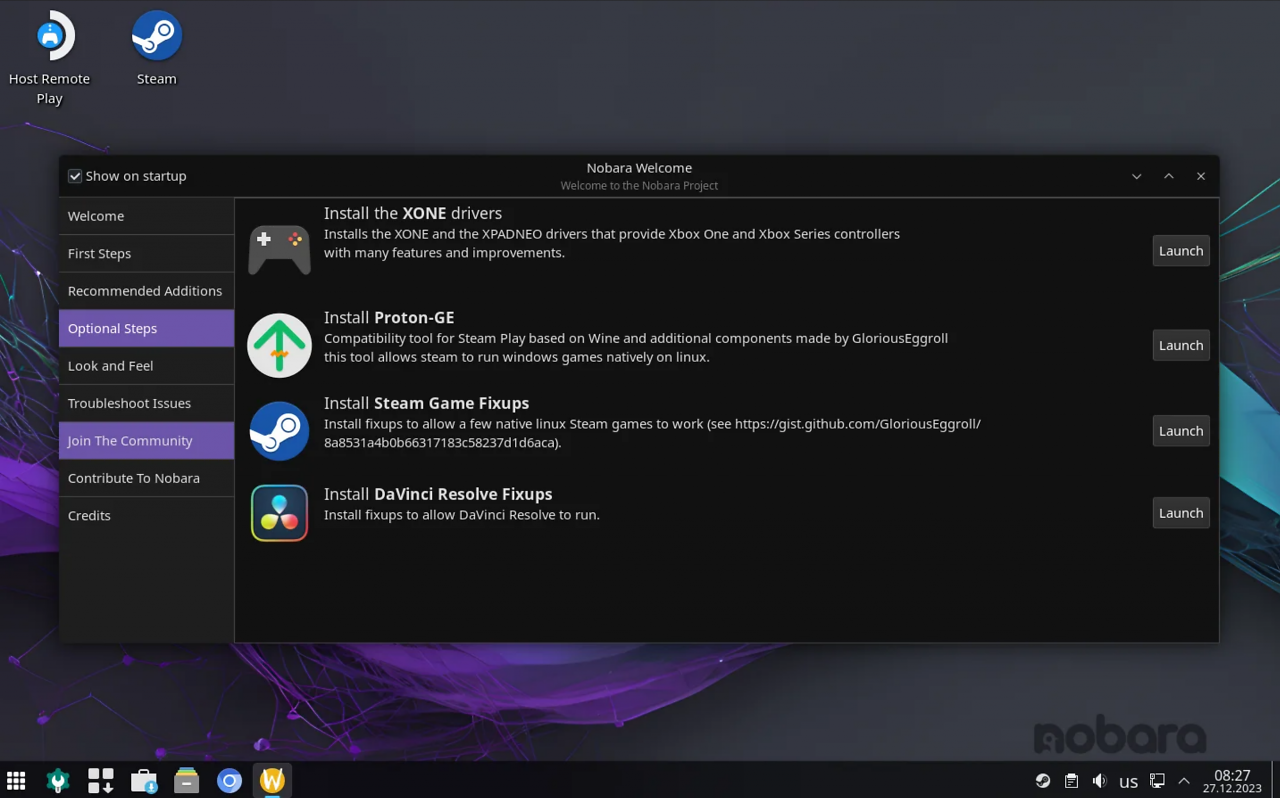Click the 'Install the XONE drivers' heading
The height and width of the screenshot is (798, 1280).
tap(413, 213)
